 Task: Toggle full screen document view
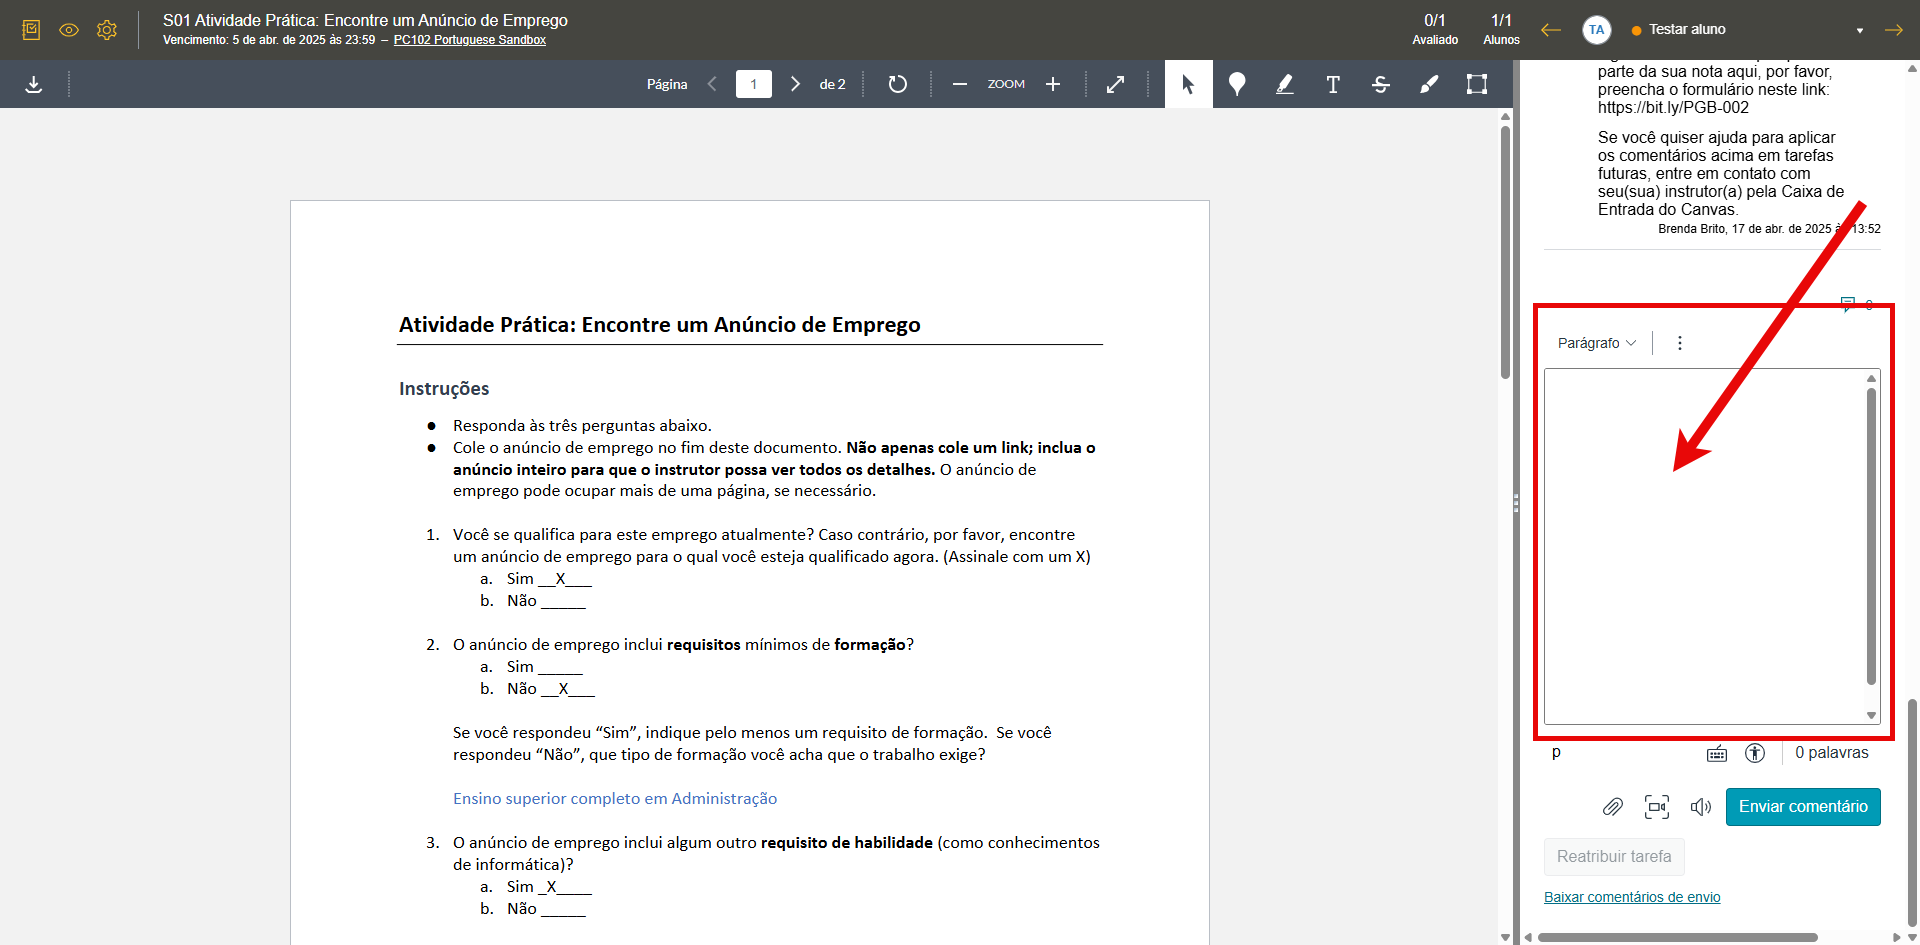coord(1115,84)
